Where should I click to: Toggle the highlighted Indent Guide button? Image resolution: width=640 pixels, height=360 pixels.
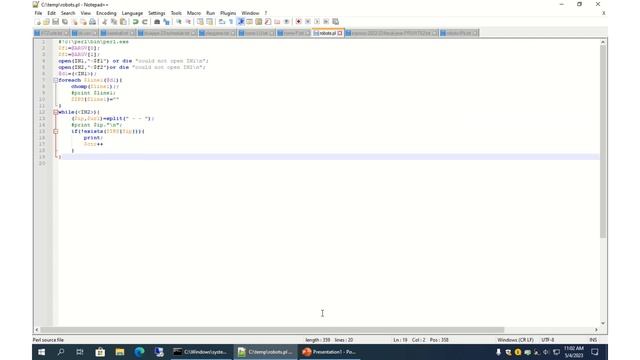(241, 22)
